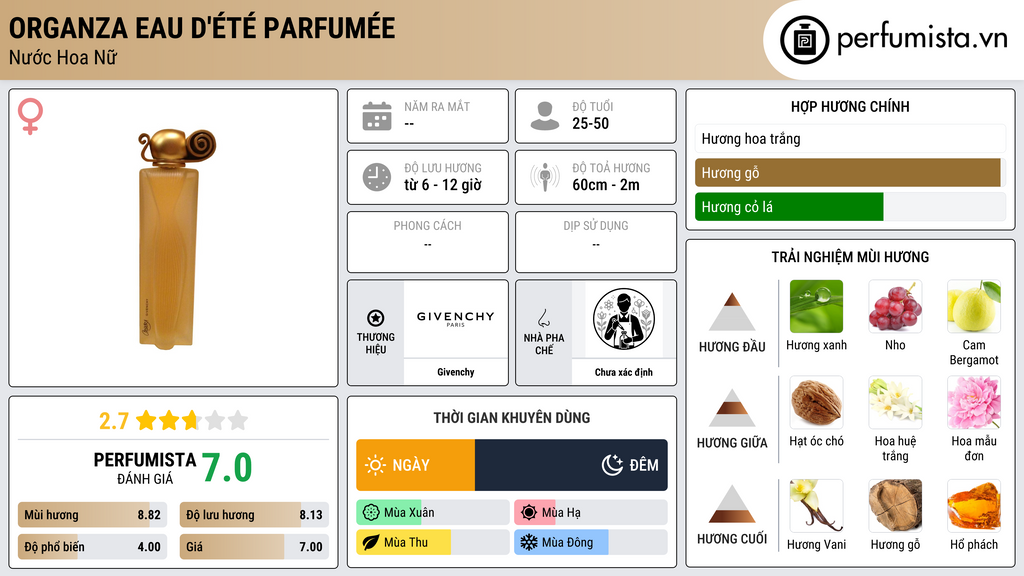Image resolution: width=1024 pixels, height=576 pixels.
Task: Click the Givenchy brand name label
Action: [x=456, y=372]
